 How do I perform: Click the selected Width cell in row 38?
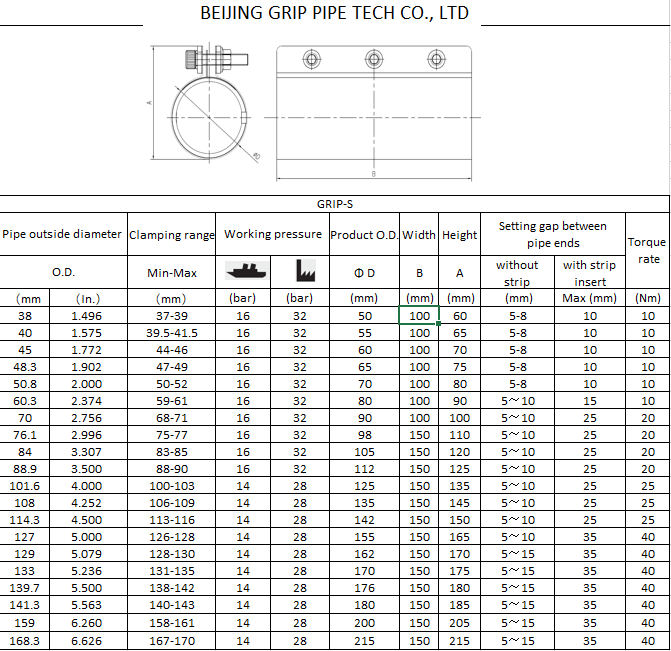pyautogui.click(x=419, y=315)
